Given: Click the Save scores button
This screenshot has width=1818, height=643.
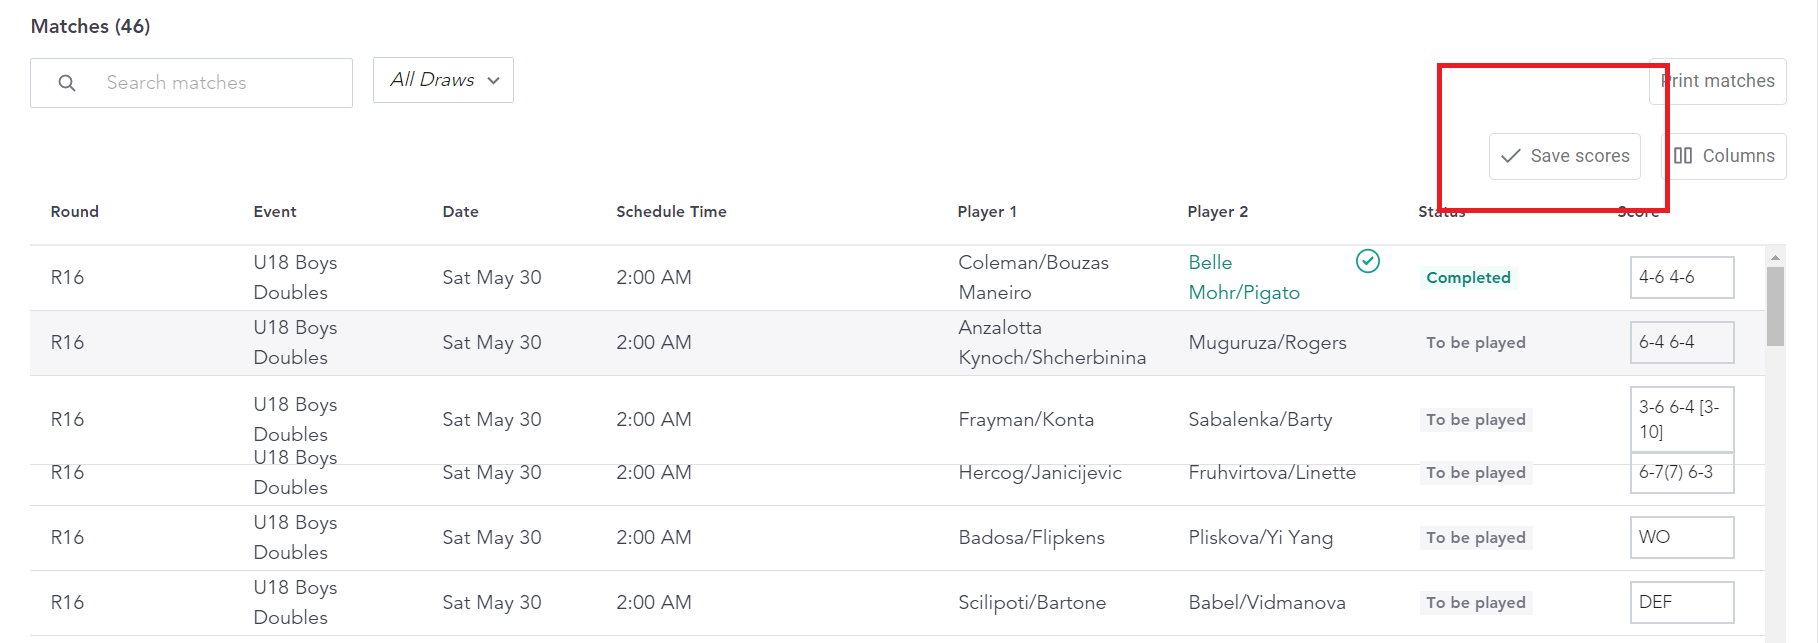Looking at the screenshot, I should [x=1564, y=156].
